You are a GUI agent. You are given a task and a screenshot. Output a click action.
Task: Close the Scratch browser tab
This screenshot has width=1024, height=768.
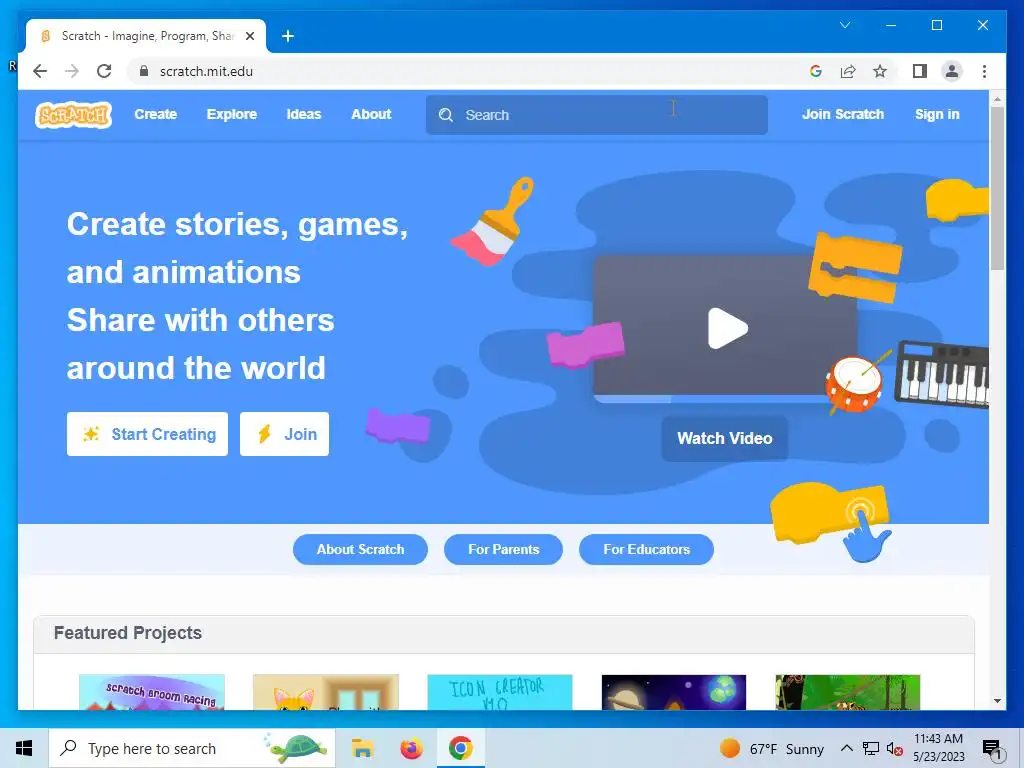249,36
